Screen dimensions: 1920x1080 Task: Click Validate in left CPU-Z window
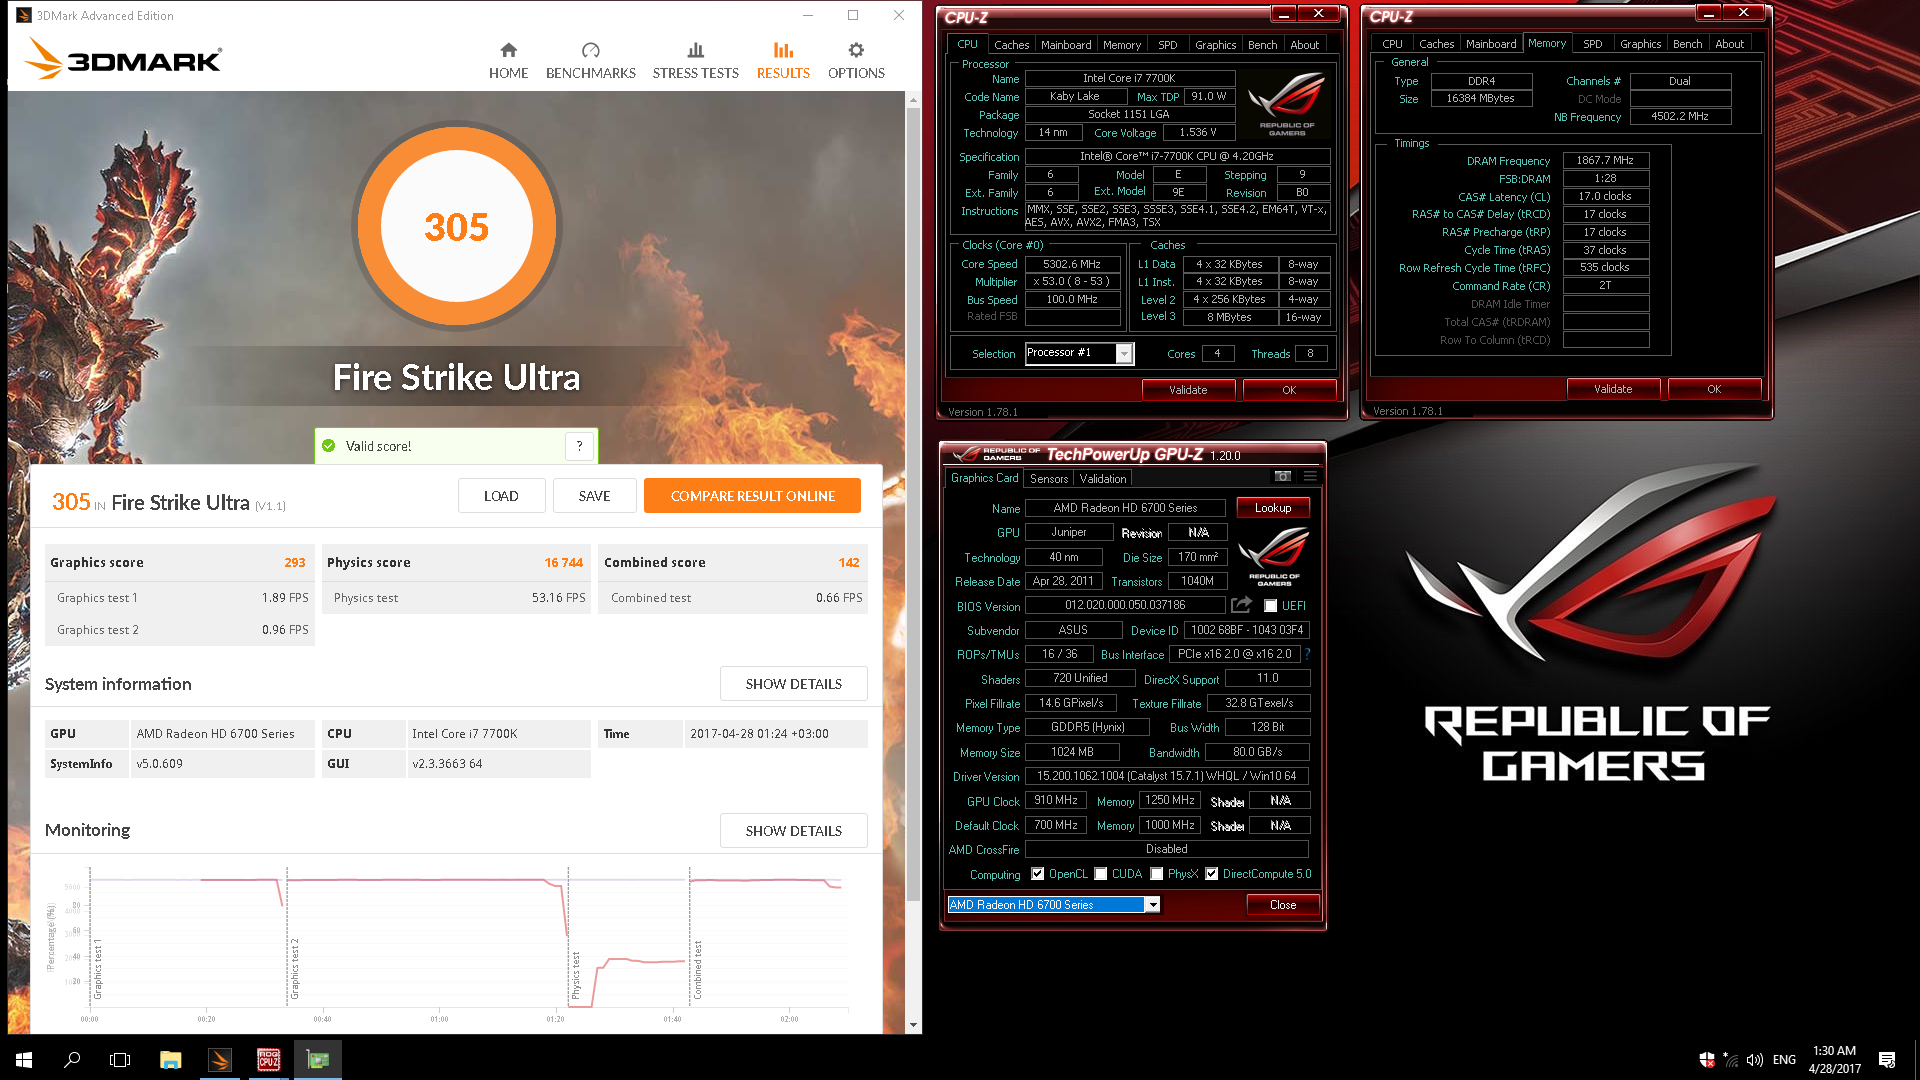(x=1188, y=390)
